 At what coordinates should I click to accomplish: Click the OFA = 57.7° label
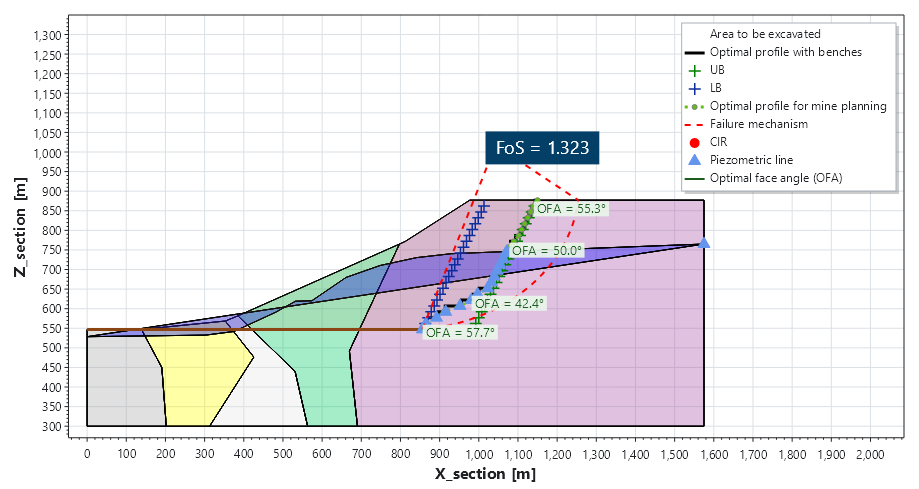pos(460,332)
